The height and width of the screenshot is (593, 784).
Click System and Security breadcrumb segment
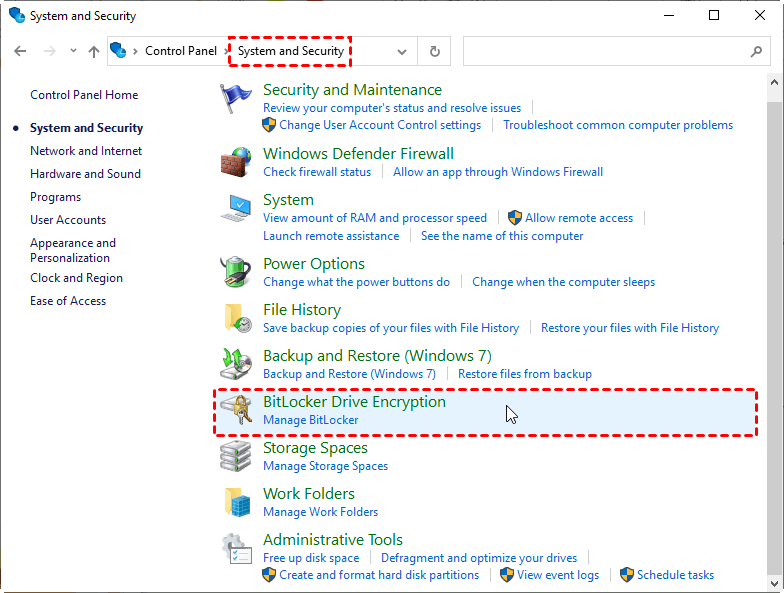click(x=290, y=51)
